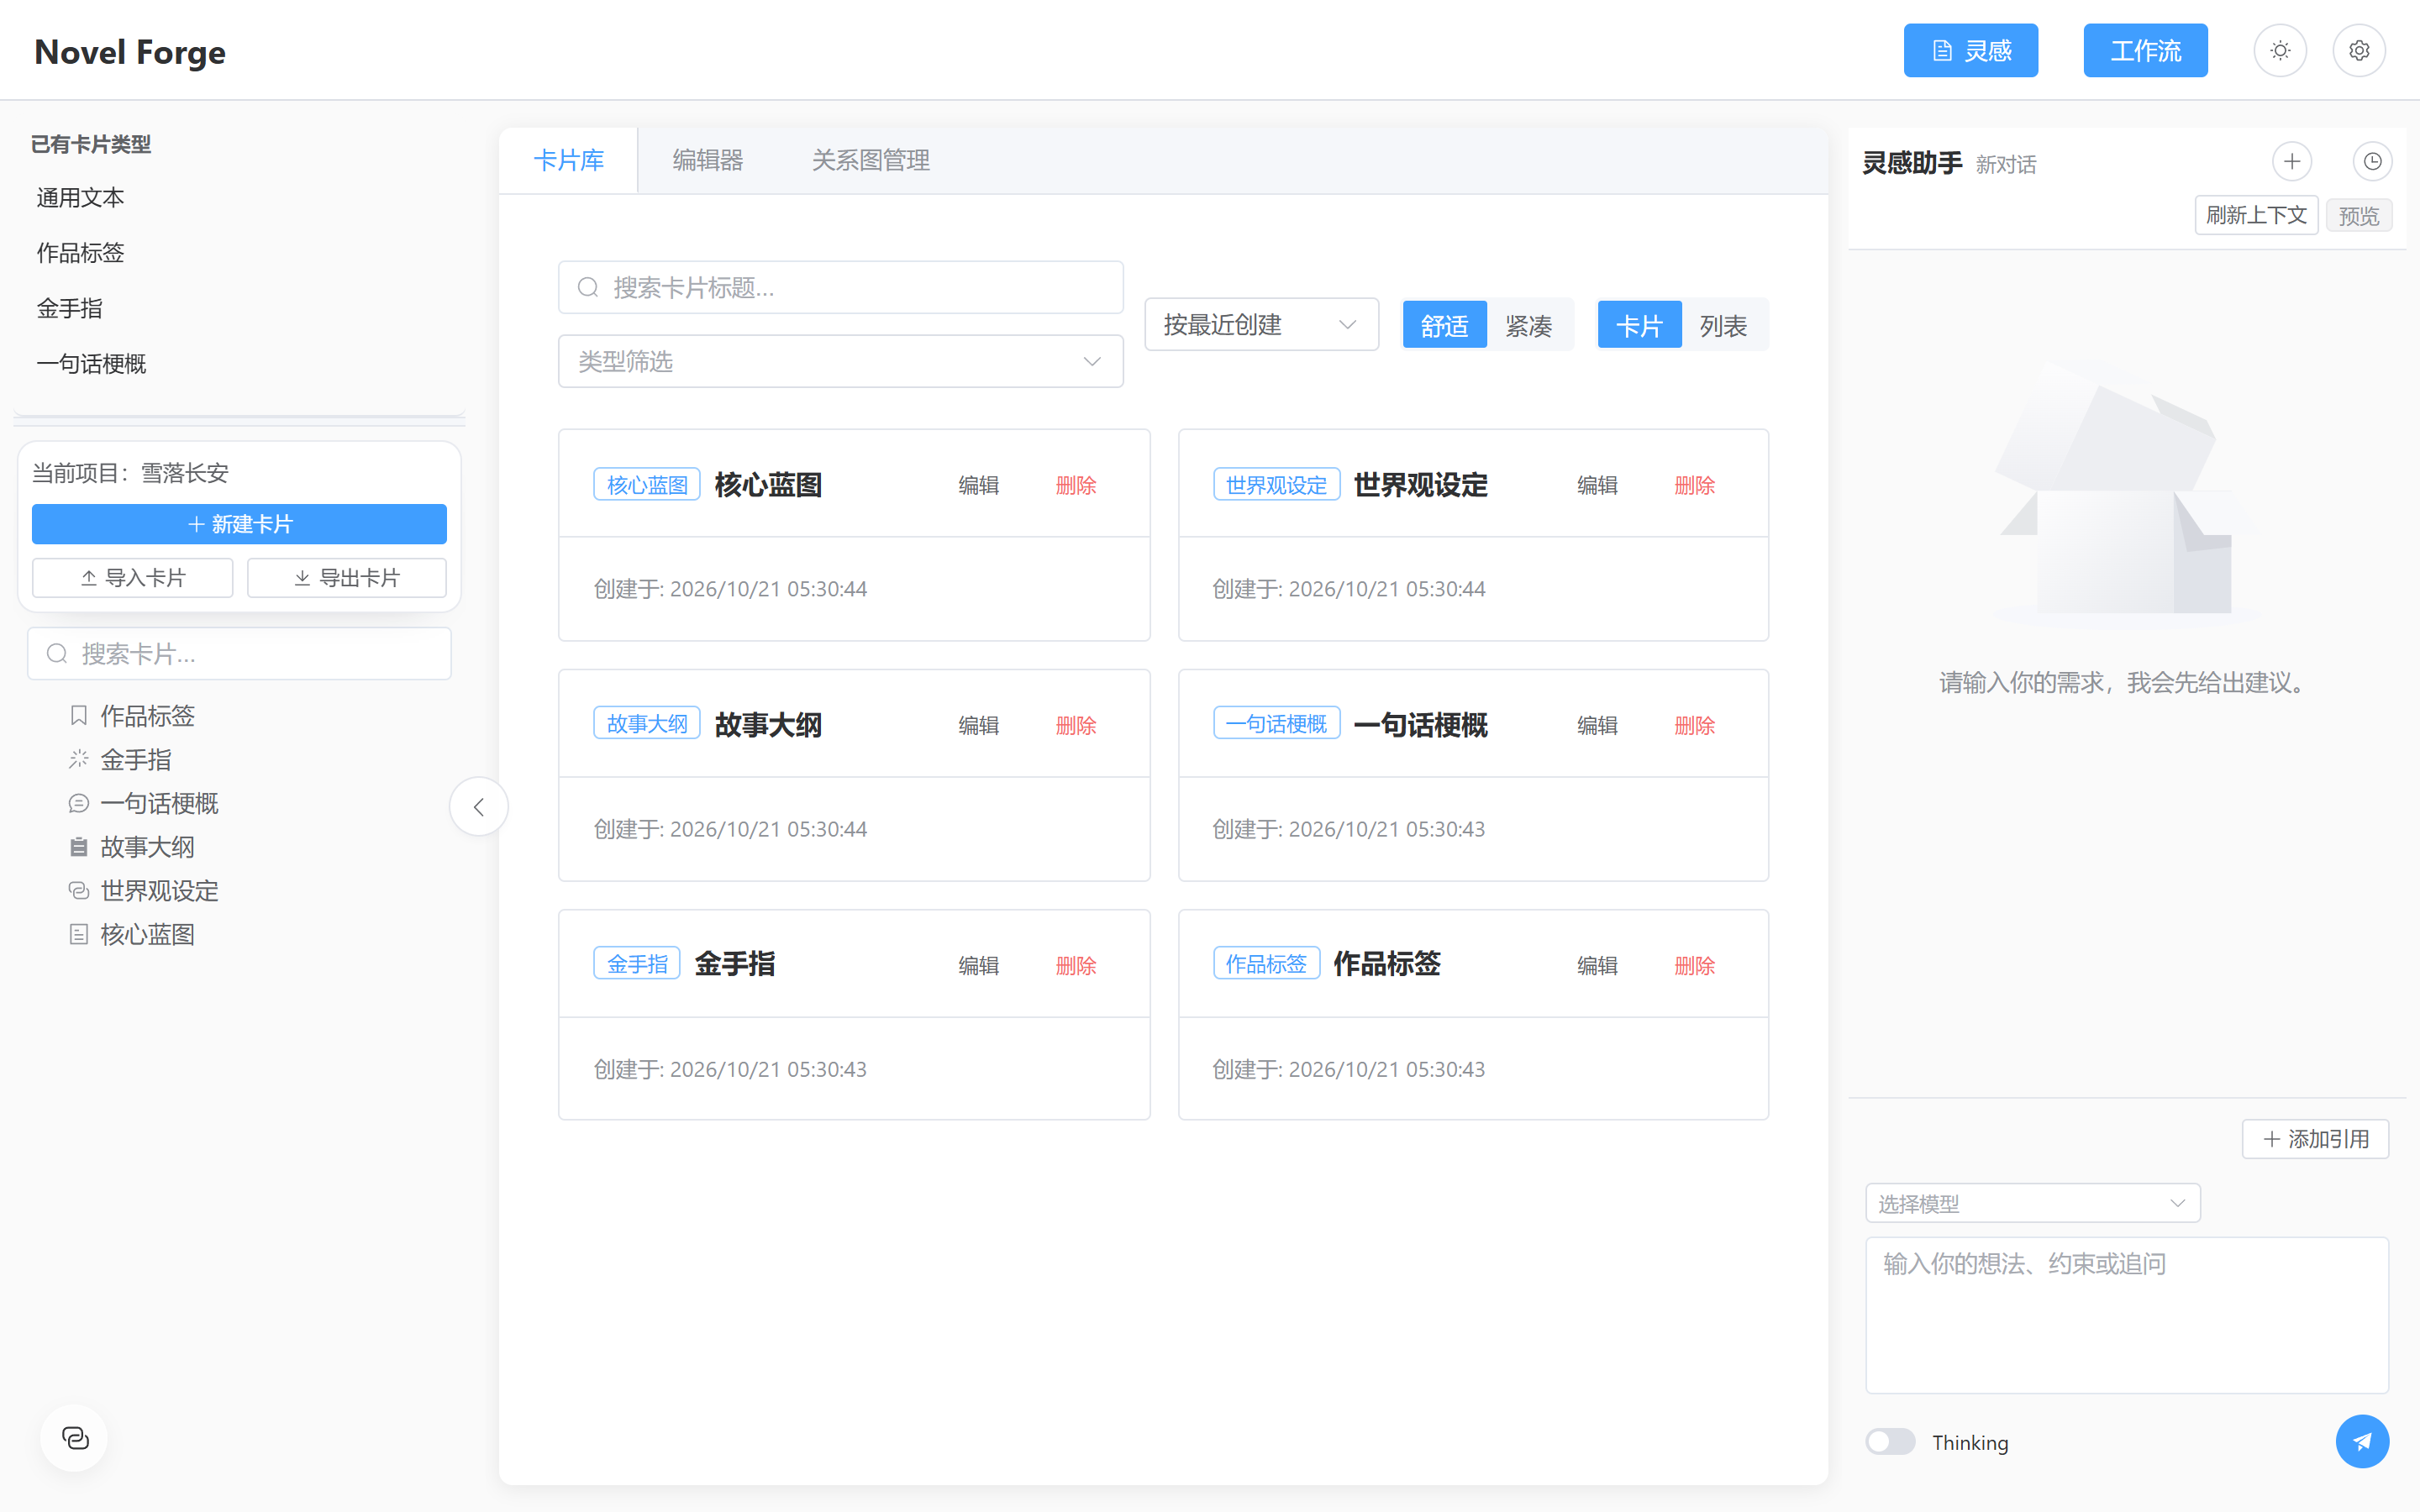
Task: Switch to 列表 view mode
Action: click(x=1724, y=325)
